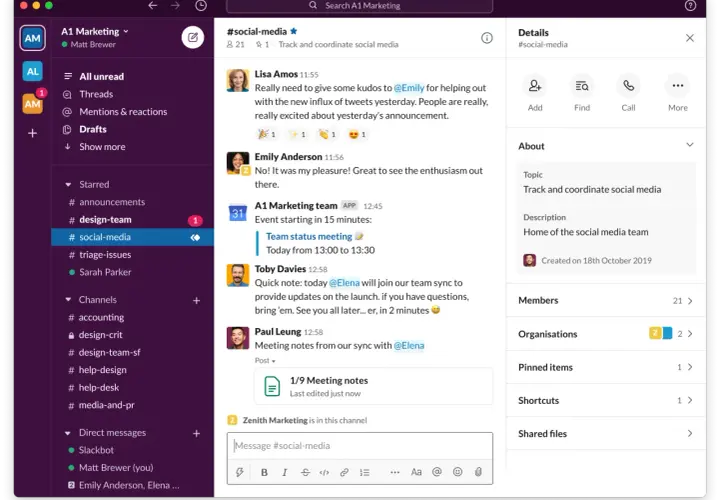Collapse the About section
720x500 pixels.
pos(690,146)
